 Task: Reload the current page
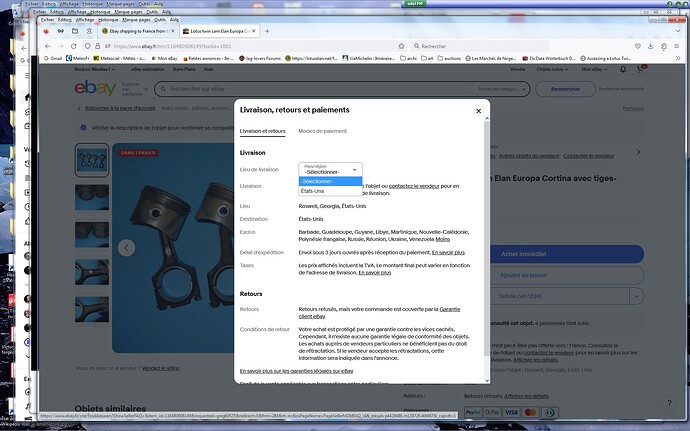pos(73,46)
